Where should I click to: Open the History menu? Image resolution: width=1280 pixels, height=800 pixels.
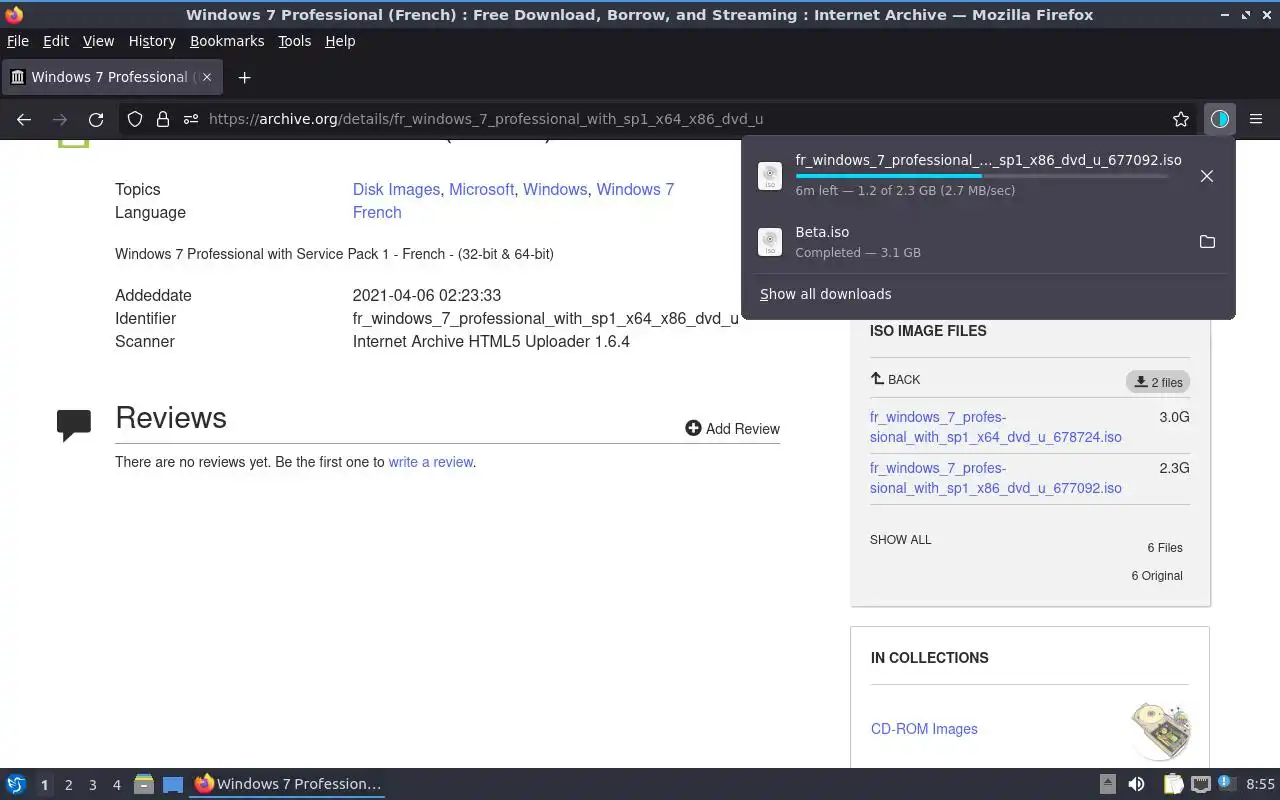click(x=152, y=41)
